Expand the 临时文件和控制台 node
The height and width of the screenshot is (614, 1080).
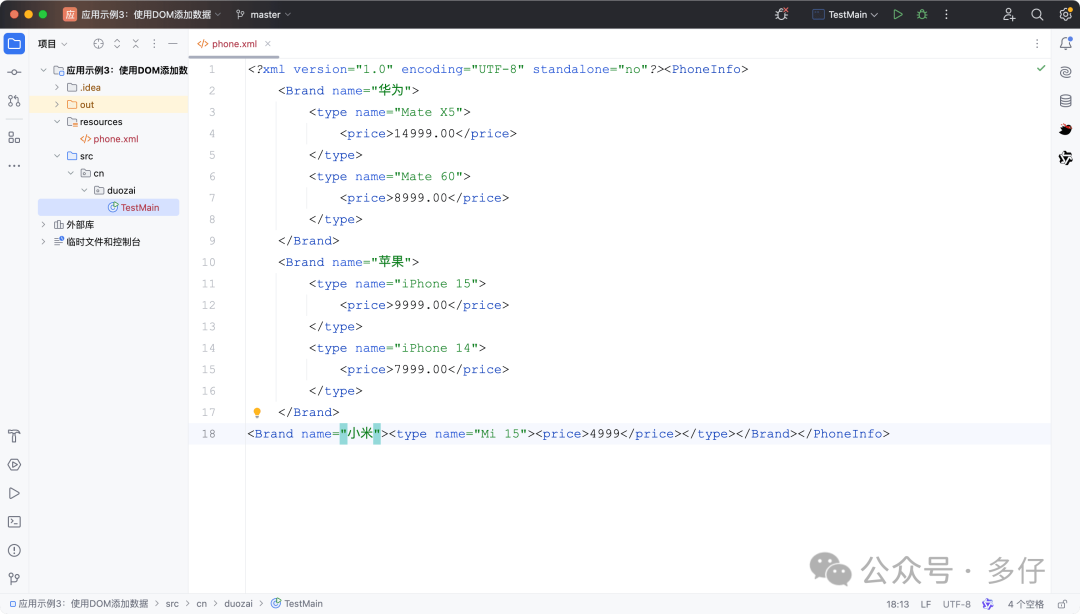tap(43, 242)
